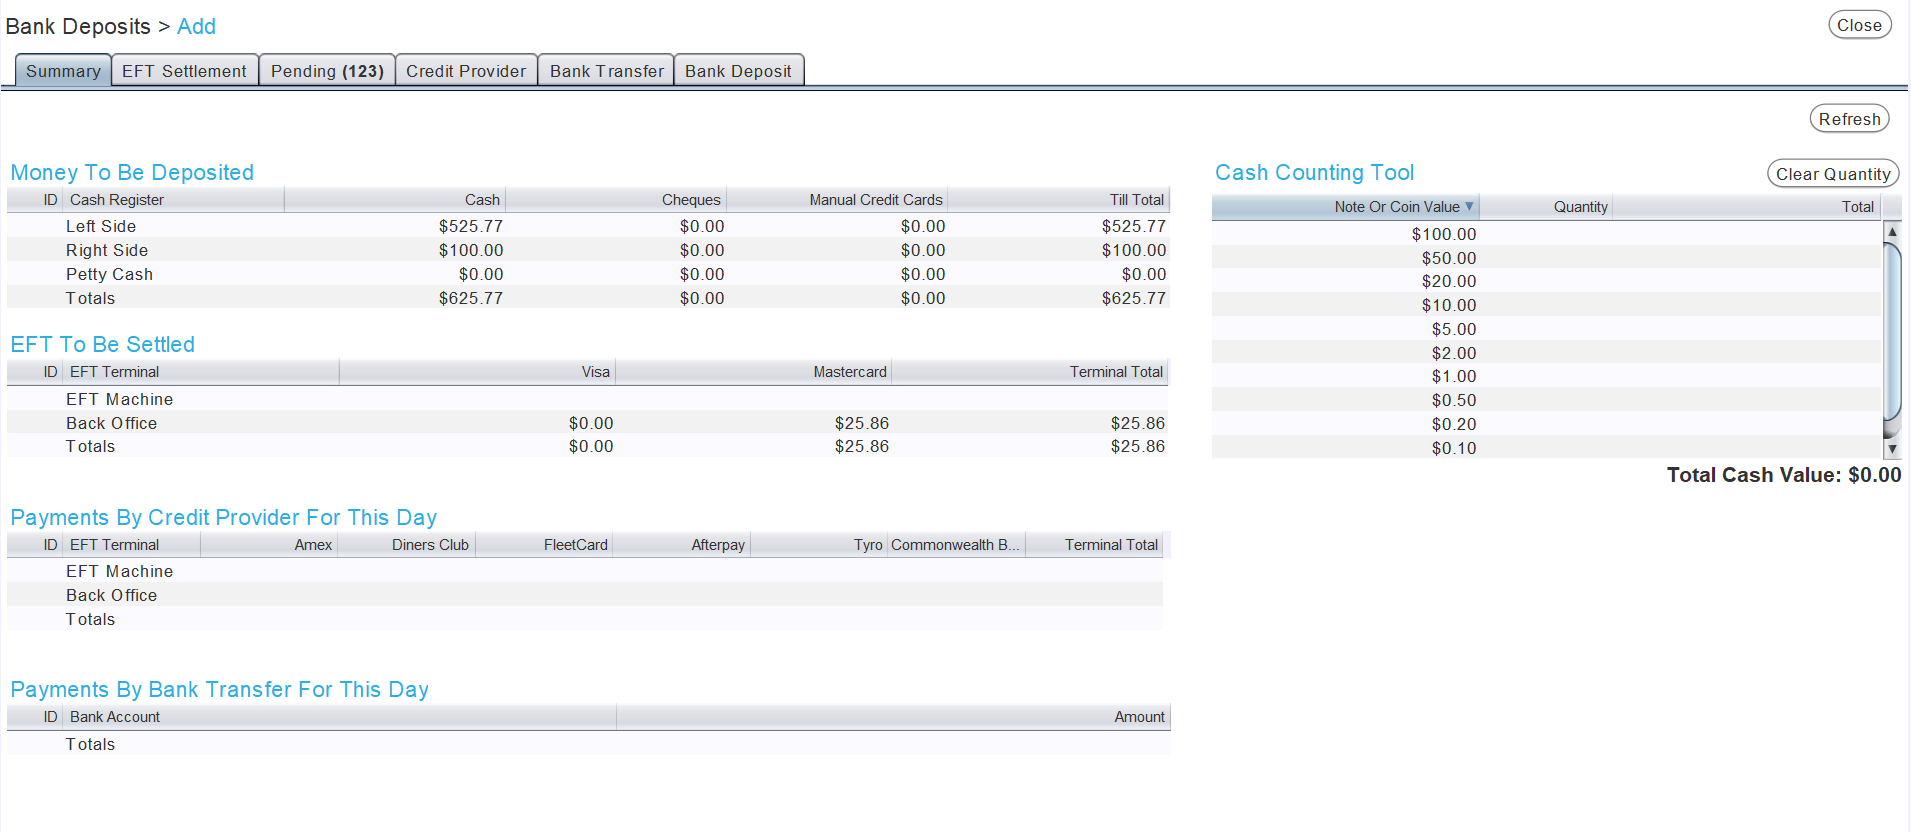This screenshot has width=1911, height=832.
Task: Select the $0.50 coin row
Action: [x=1546, y=400]
